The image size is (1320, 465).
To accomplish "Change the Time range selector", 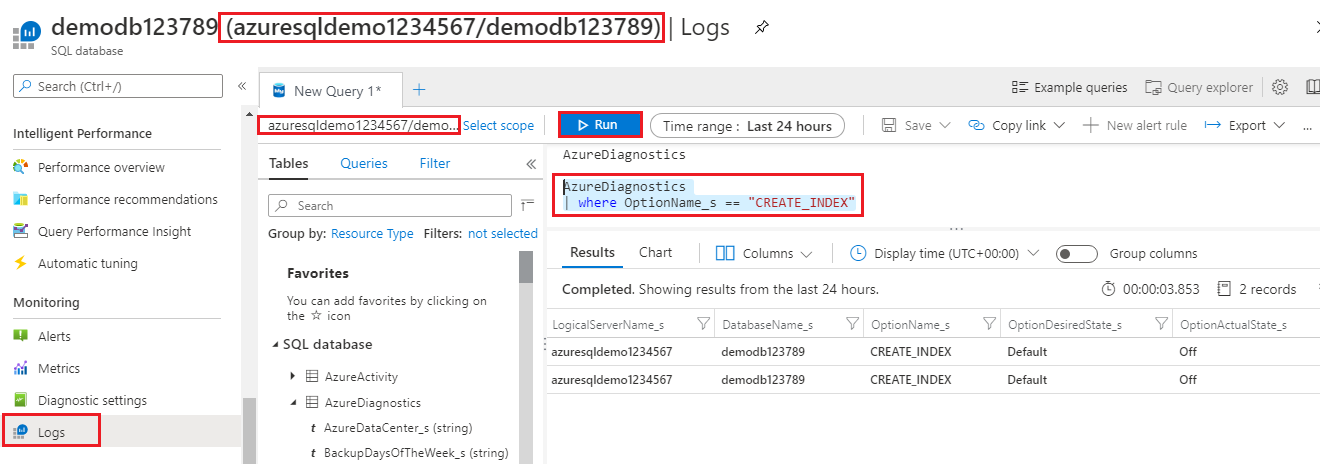I will click(x=747, y=126).
